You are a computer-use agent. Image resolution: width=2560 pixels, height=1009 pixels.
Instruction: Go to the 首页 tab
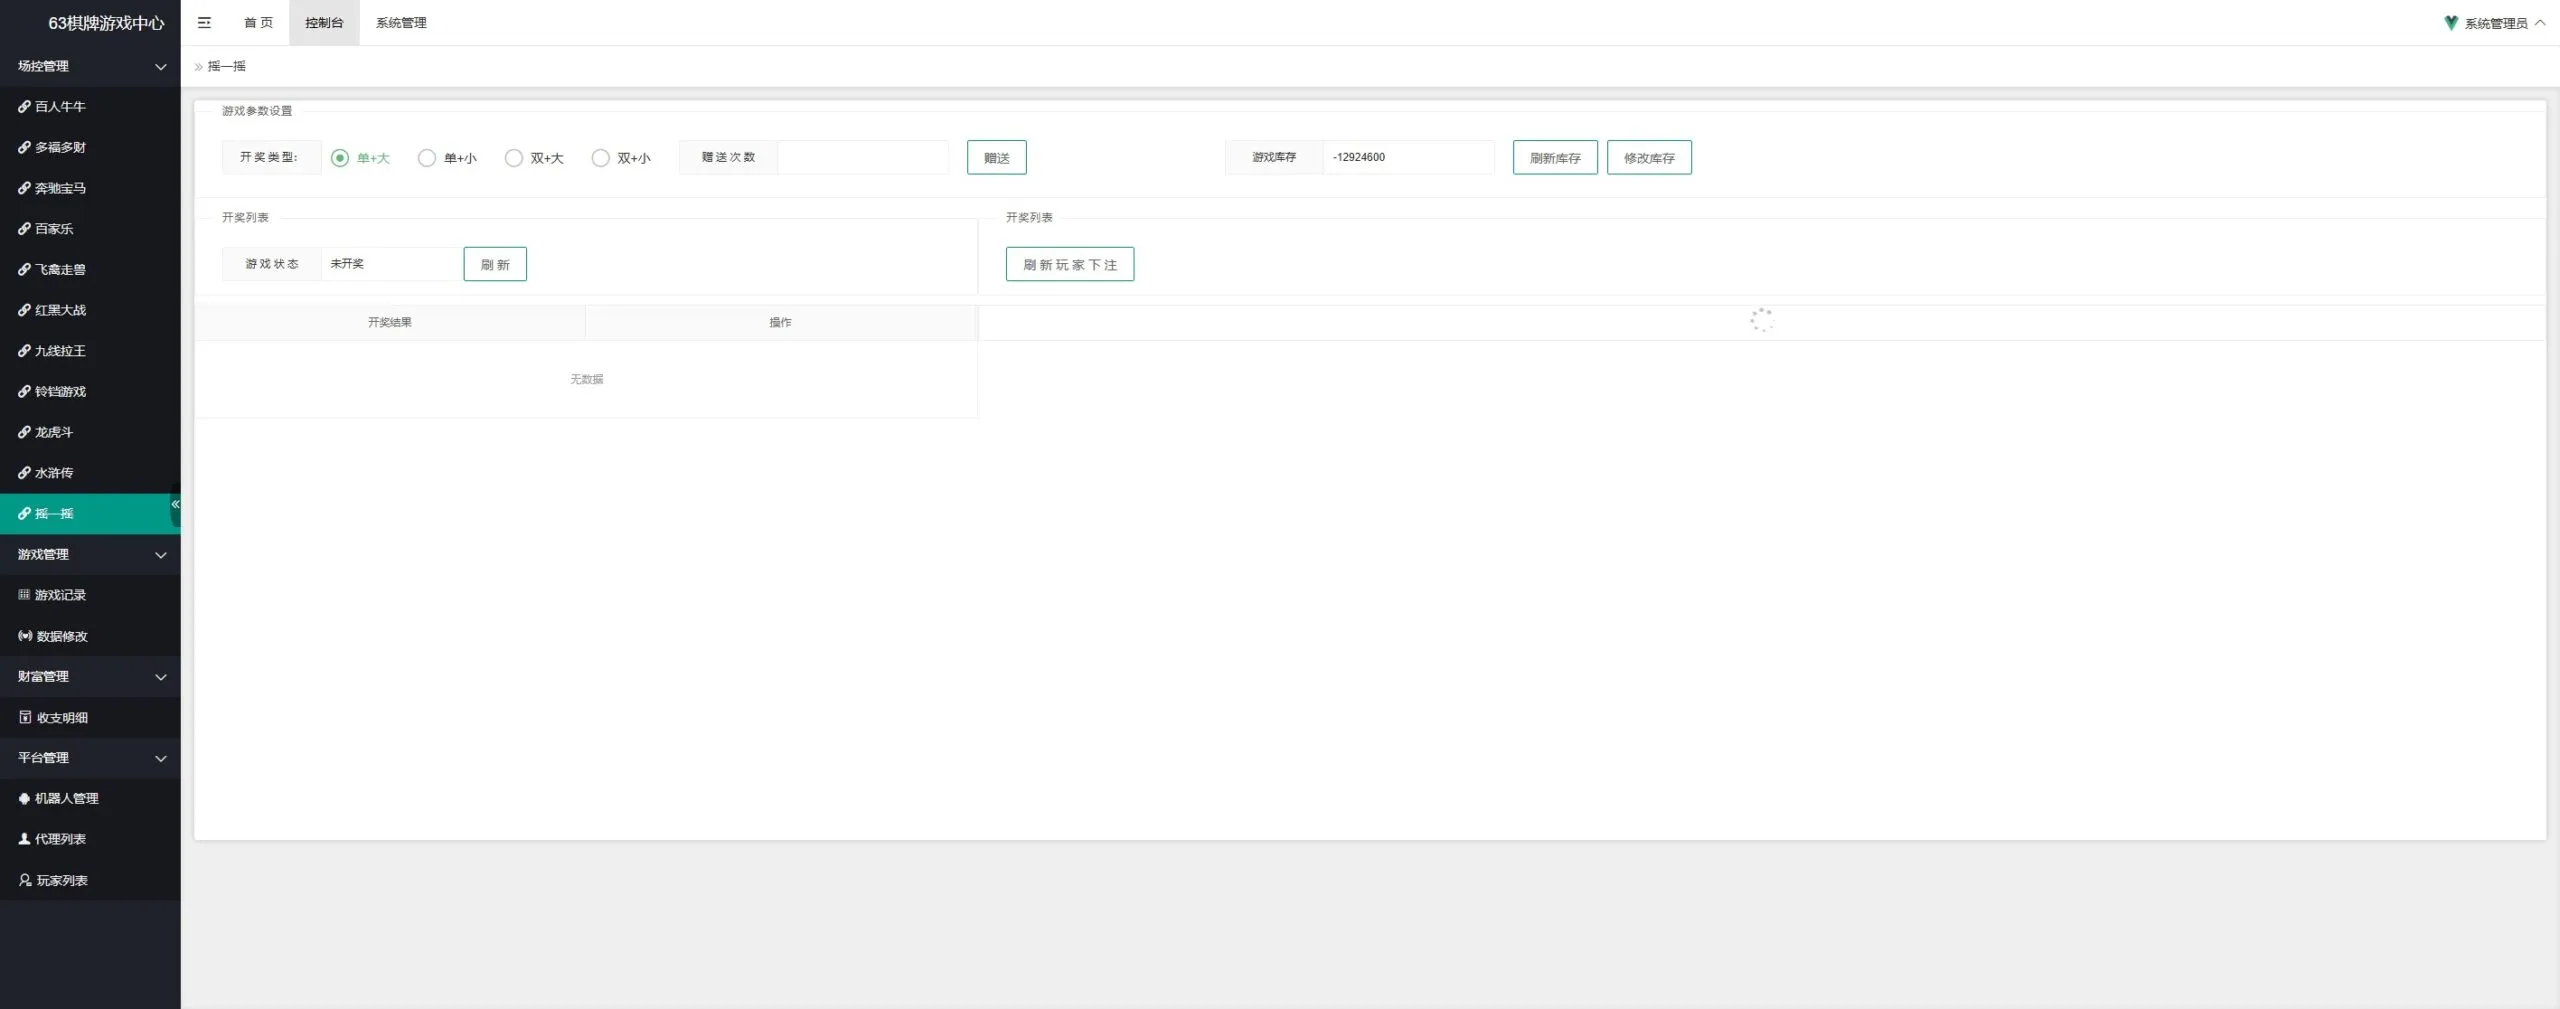258,23
